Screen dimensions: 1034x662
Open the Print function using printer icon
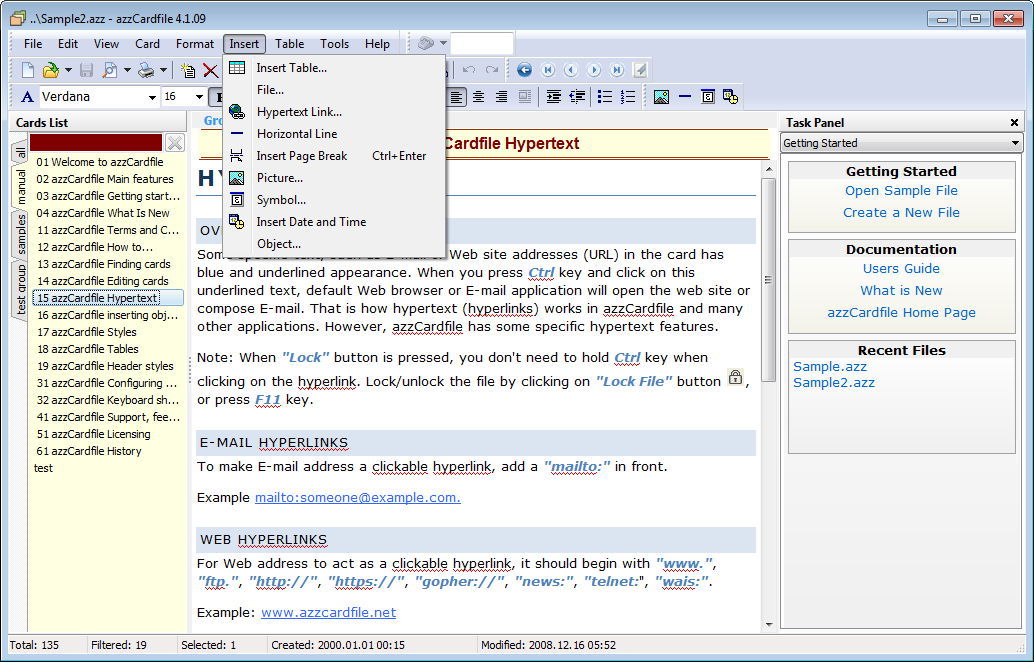[145, 70]
